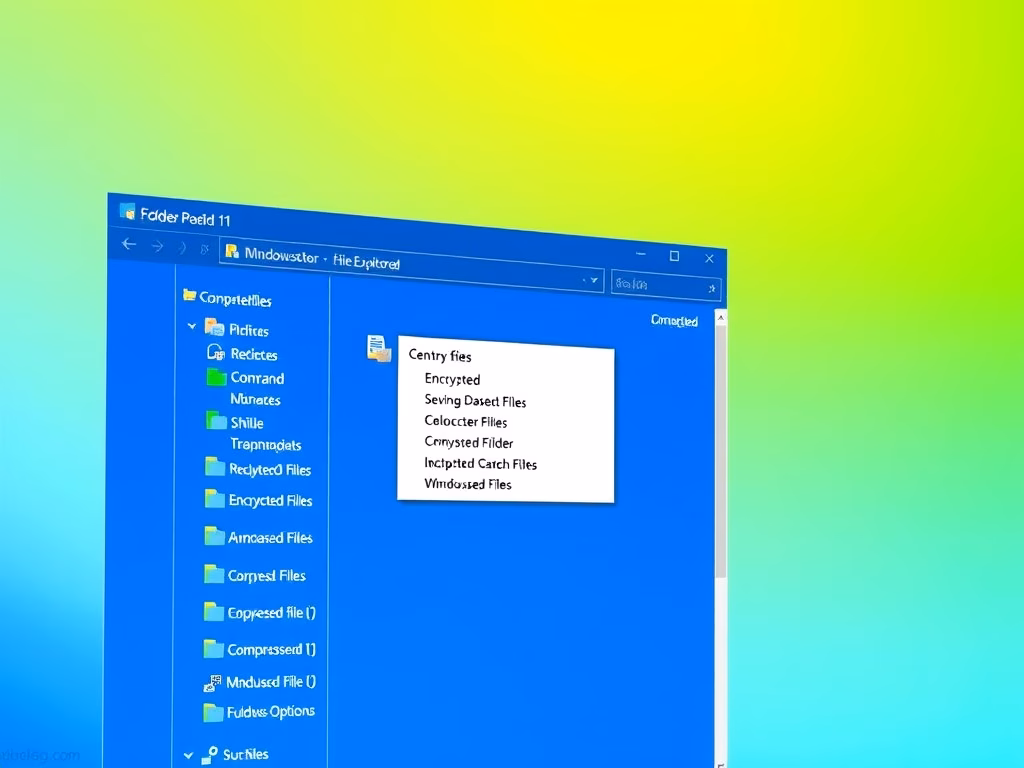The image size is (1024, 768).
Task: Click the Comorted column header
Action: tap(674, 321)
